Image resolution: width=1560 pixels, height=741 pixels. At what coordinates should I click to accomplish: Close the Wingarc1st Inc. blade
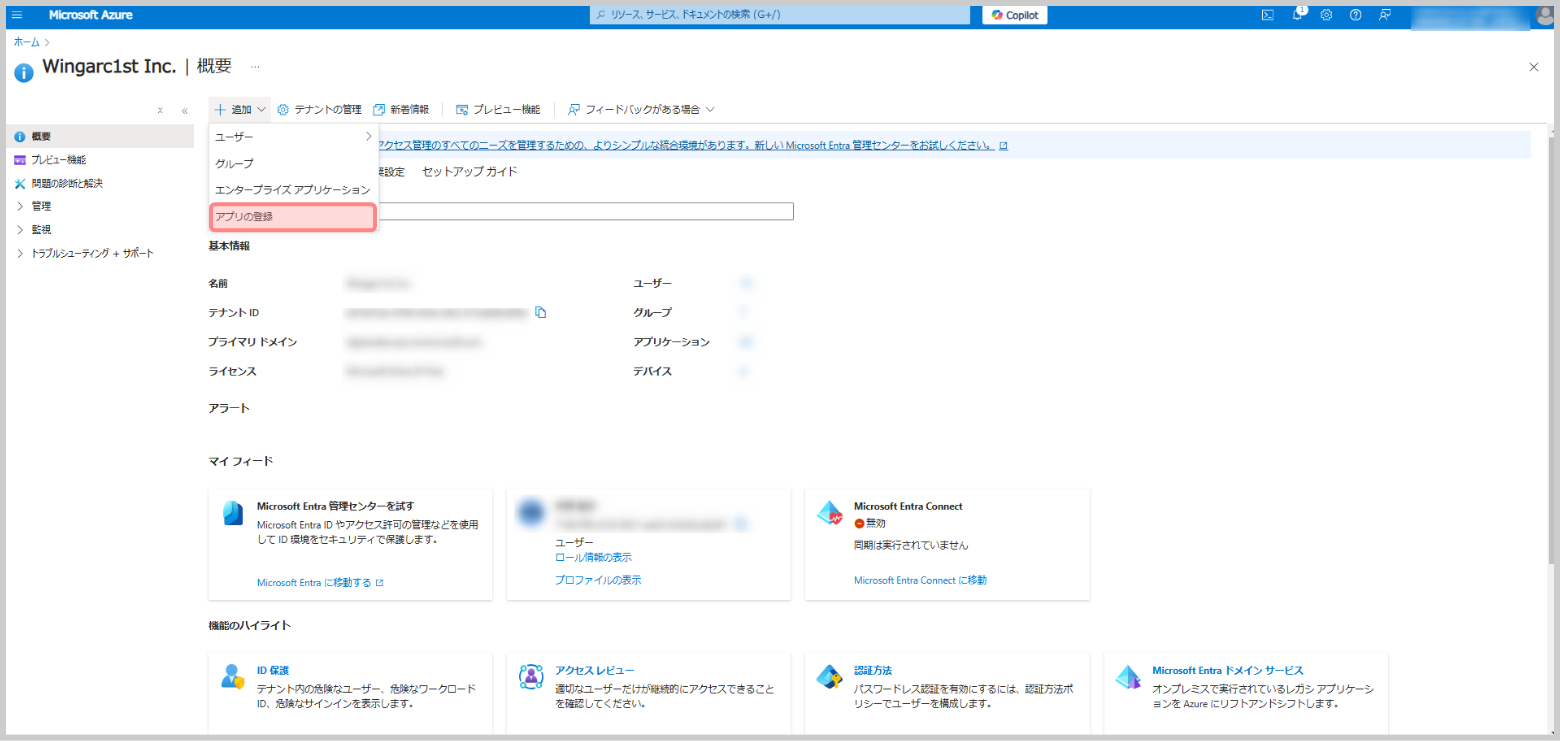(1534, 67)
